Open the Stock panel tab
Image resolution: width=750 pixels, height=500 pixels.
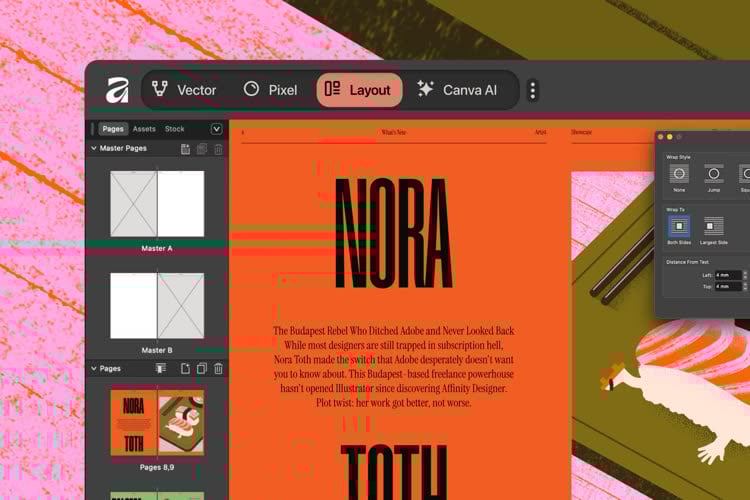pos(175,129)
